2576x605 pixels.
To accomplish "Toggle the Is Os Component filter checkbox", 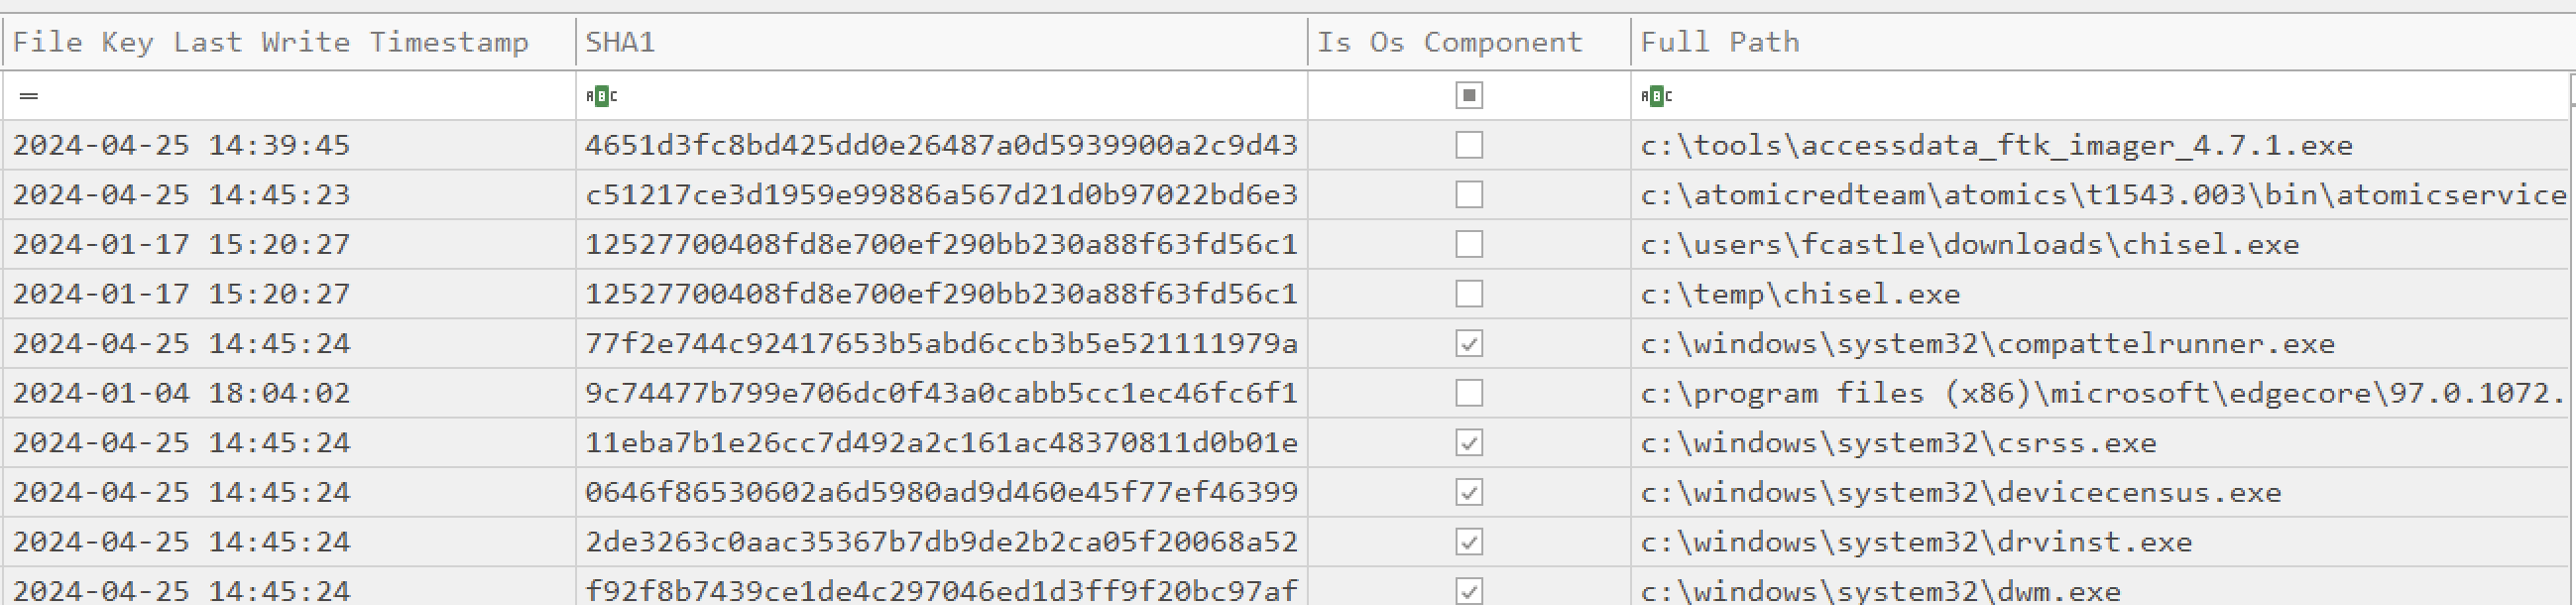I will (x=1468, y=96).
